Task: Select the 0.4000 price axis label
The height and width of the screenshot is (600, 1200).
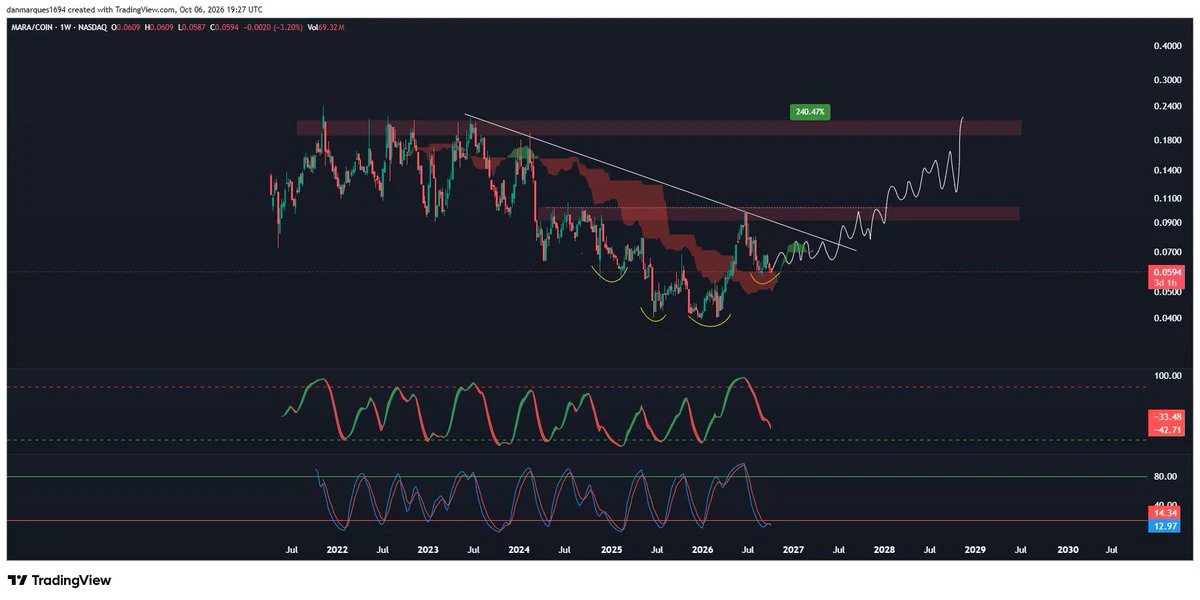Action: 1166,46
